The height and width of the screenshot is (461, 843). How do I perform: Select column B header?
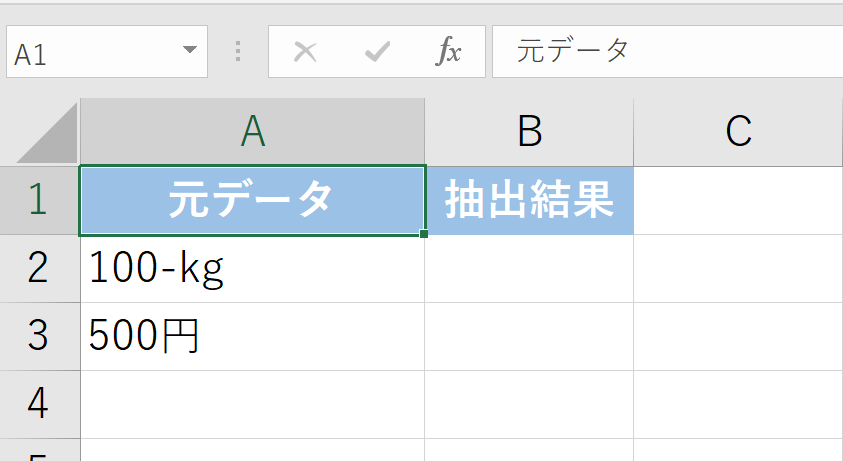[529, 132]
